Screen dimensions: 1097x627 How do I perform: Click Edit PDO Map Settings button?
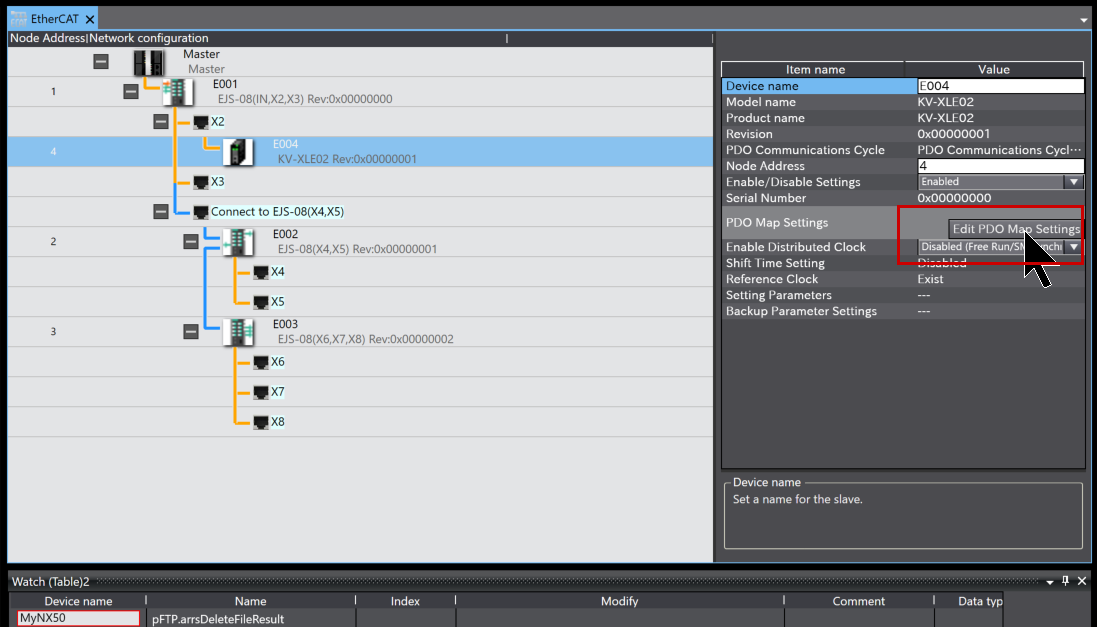coord(1014,229)
